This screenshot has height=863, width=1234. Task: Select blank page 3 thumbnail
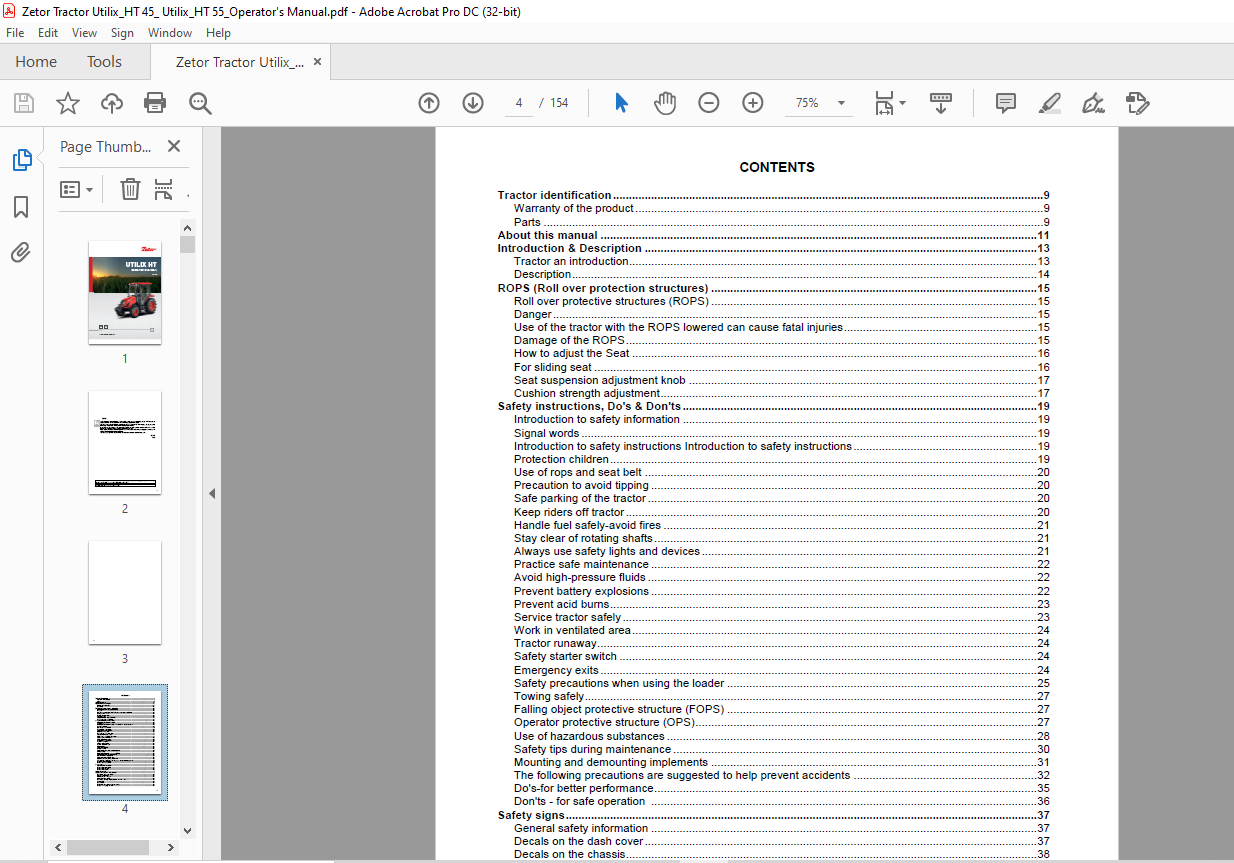pos(125,592)
